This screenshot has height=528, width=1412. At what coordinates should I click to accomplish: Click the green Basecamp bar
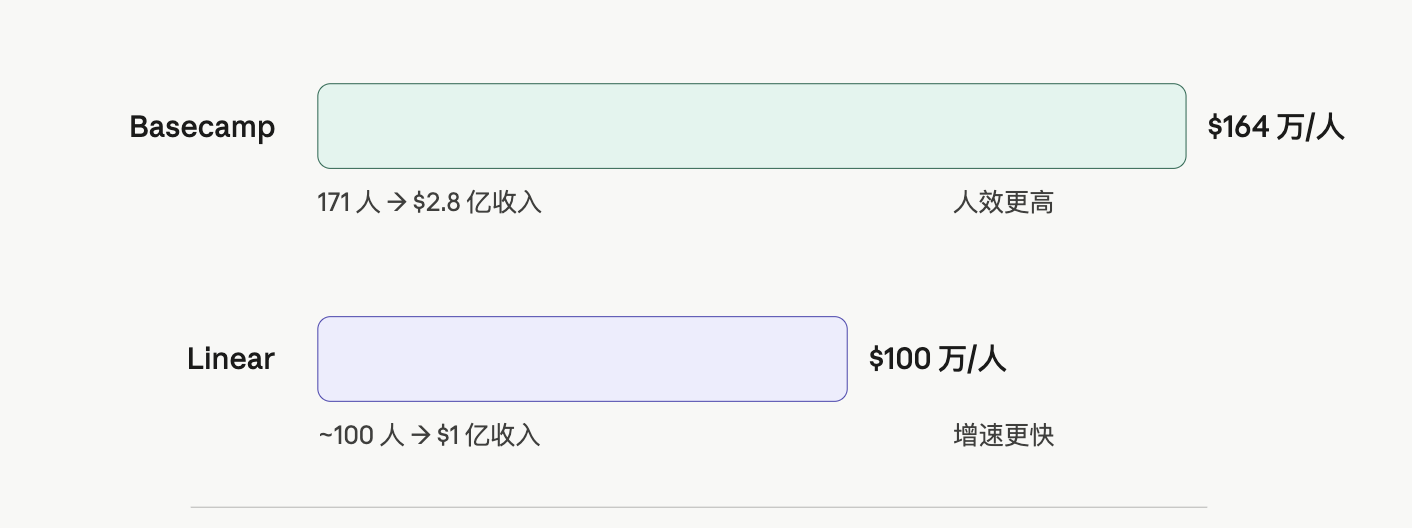pos(751,126)
